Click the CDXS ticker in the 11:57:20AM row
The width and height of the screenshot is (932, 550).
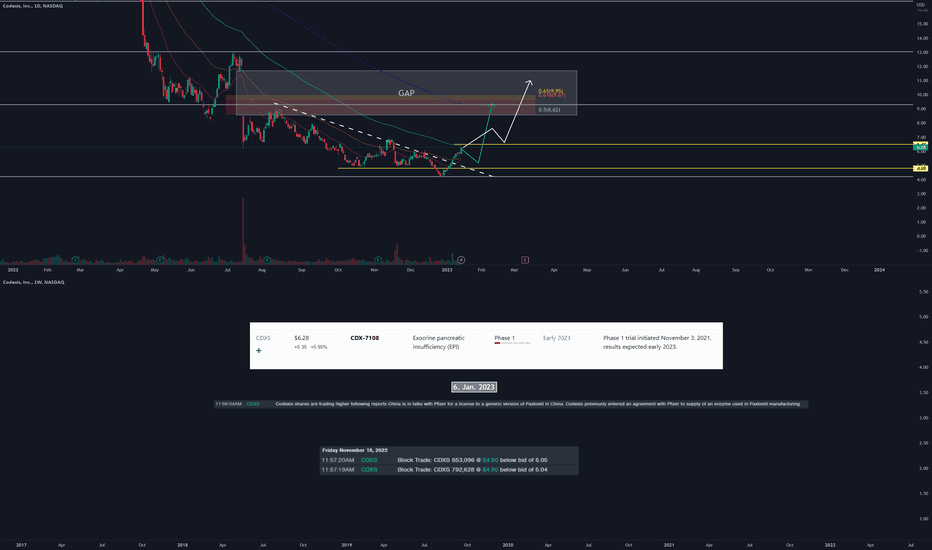pos(369,460)
